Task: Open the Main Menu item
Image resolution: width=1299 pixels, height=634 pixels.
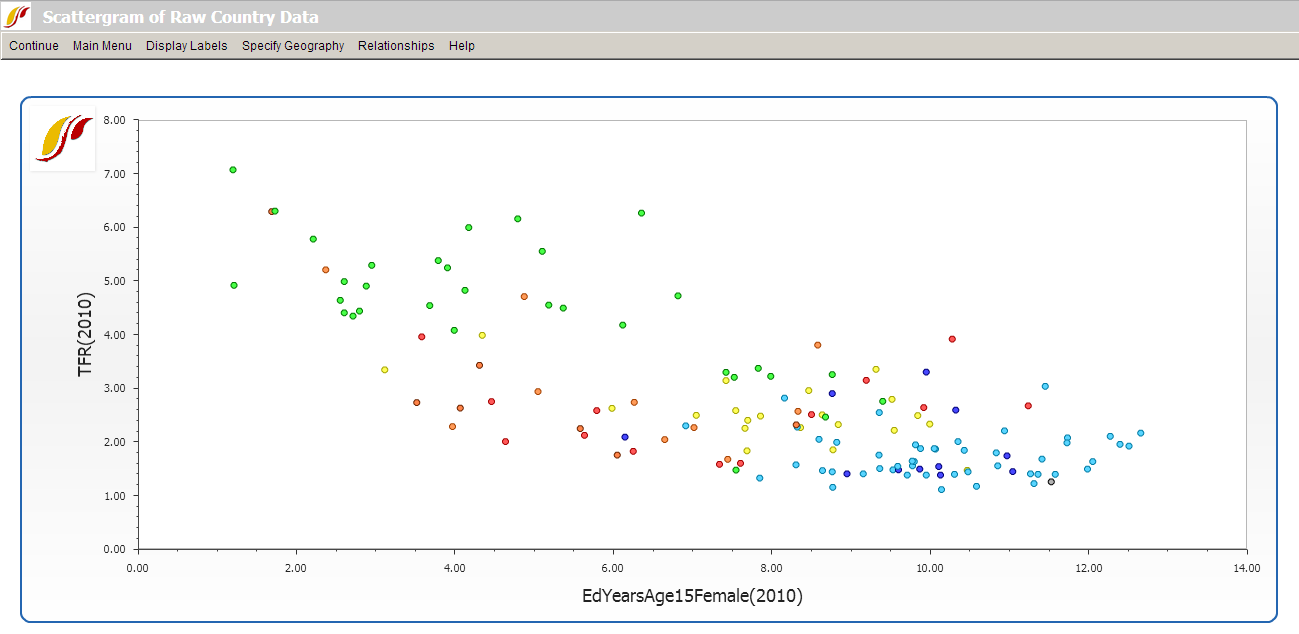Action: 102,46
